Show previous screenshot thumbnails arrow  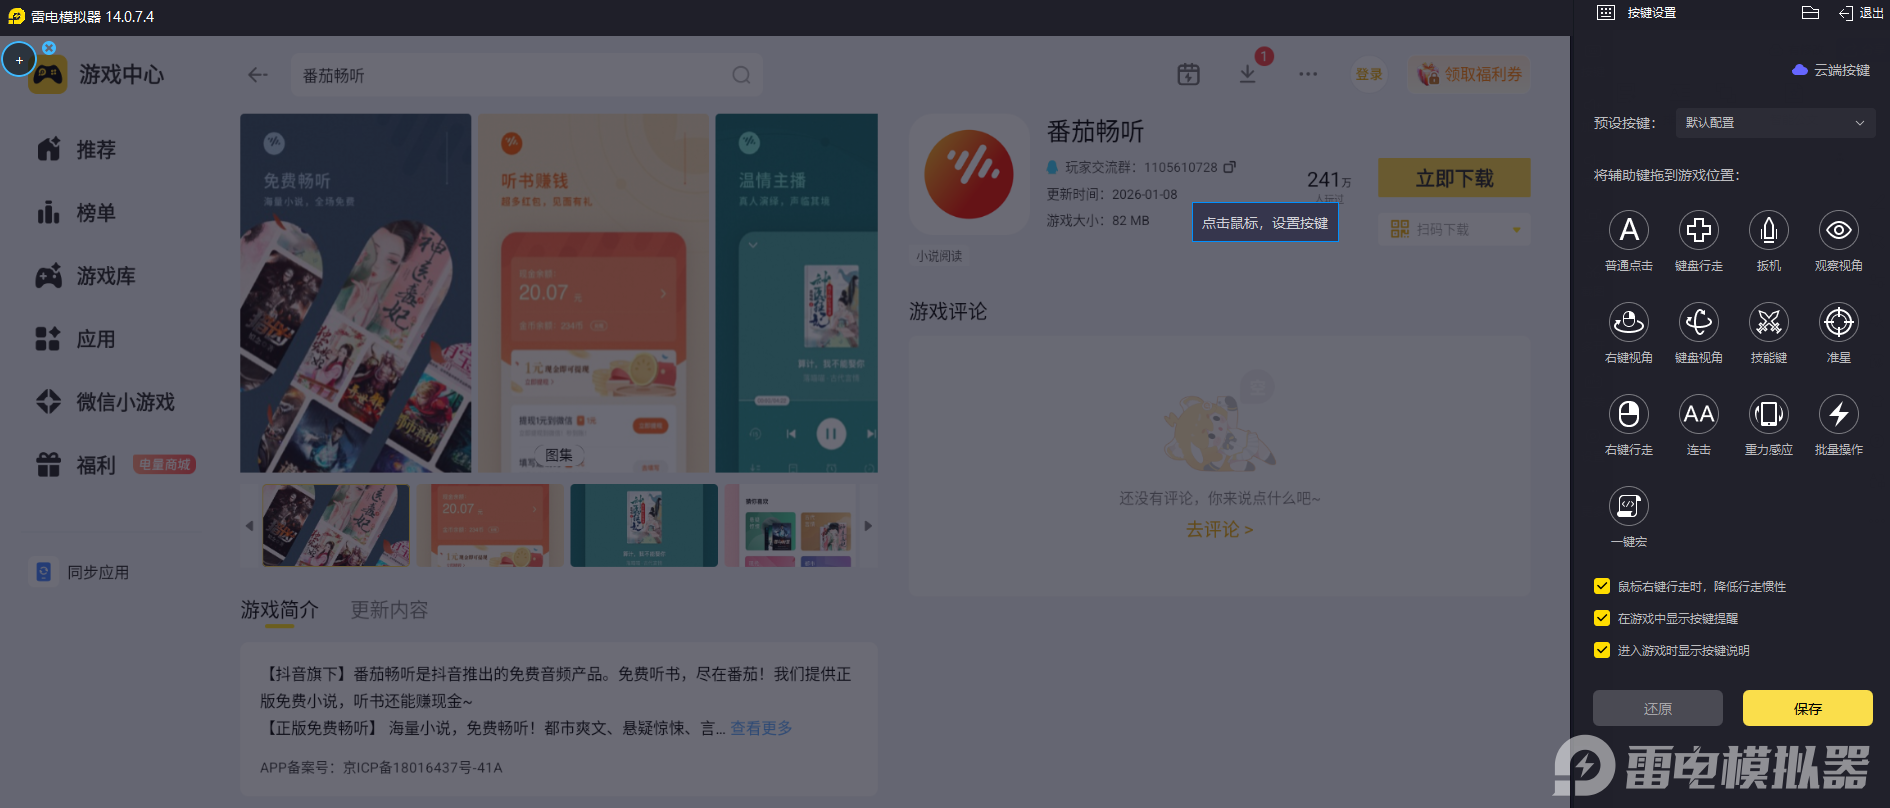249,526
